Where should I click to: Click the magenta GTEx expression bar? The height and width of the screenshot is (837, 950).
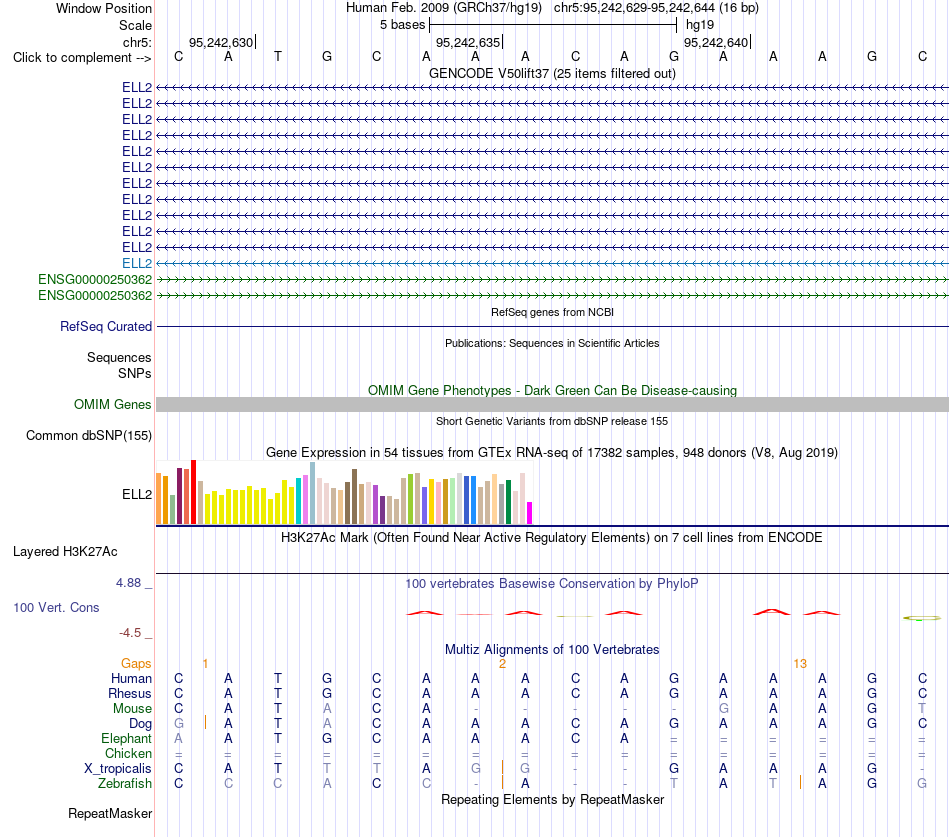529,513
